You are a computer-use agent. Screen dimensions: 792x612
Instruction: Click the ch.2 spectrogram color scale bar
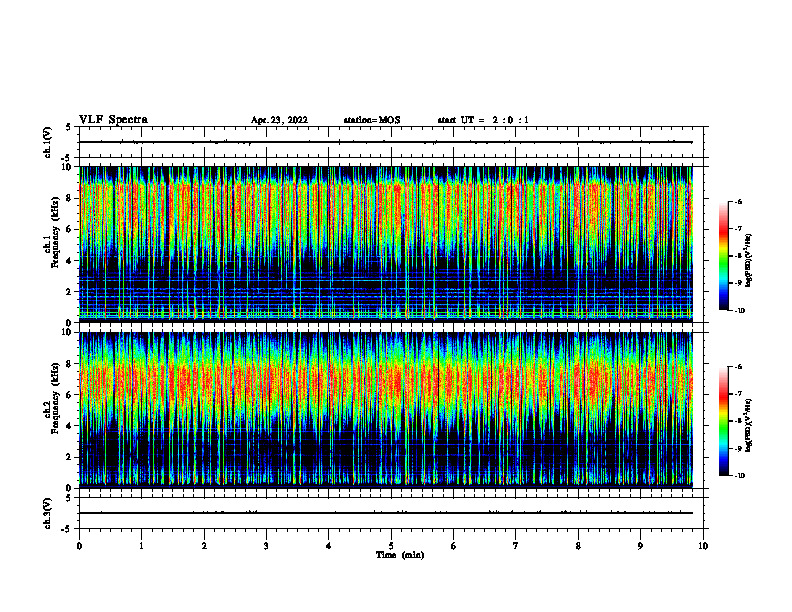pos(724,421)
